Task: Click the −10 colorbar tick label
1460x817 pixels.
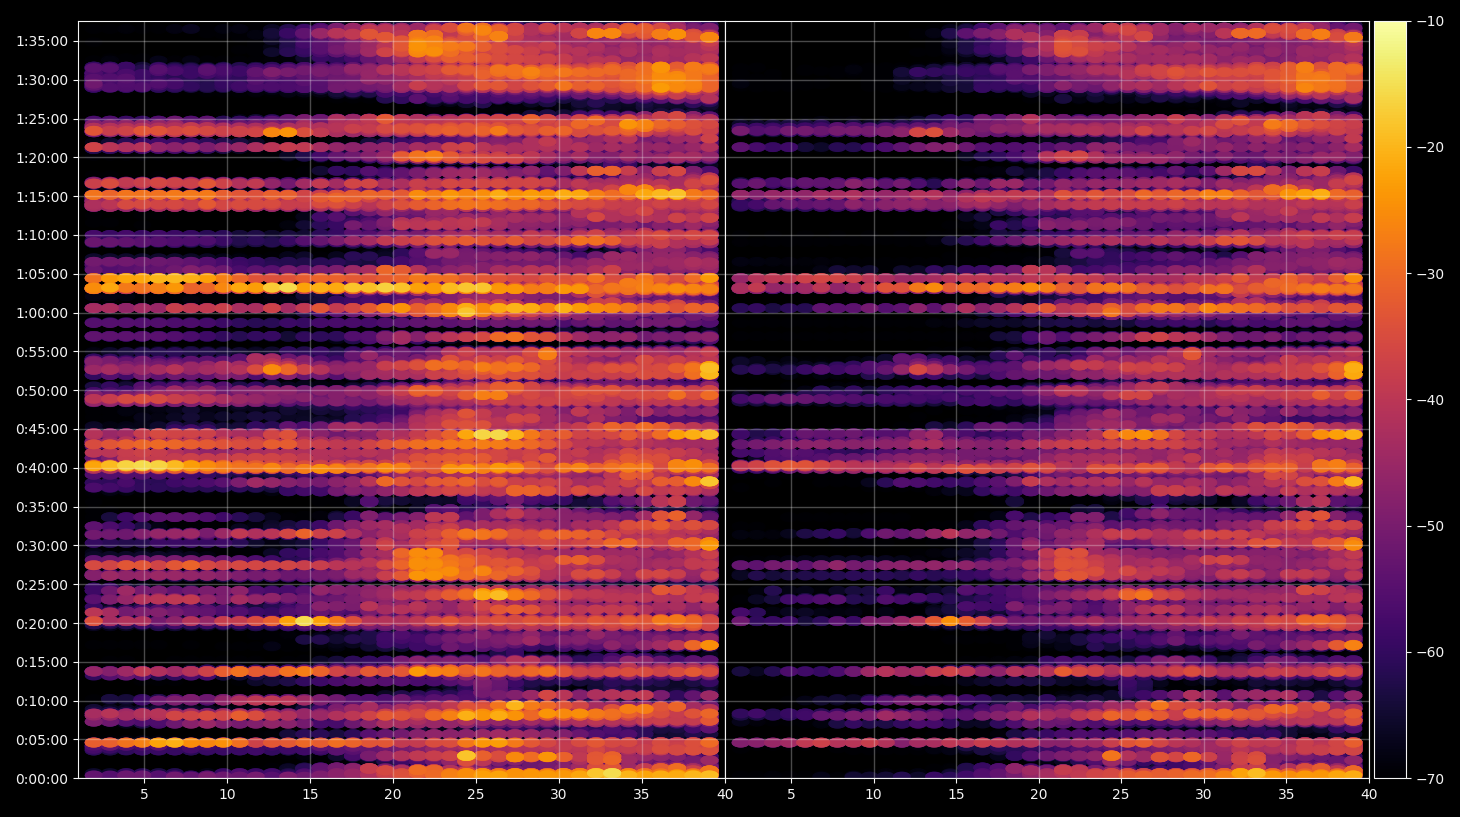Action: pyautogui.click(x=1430, y=21)
